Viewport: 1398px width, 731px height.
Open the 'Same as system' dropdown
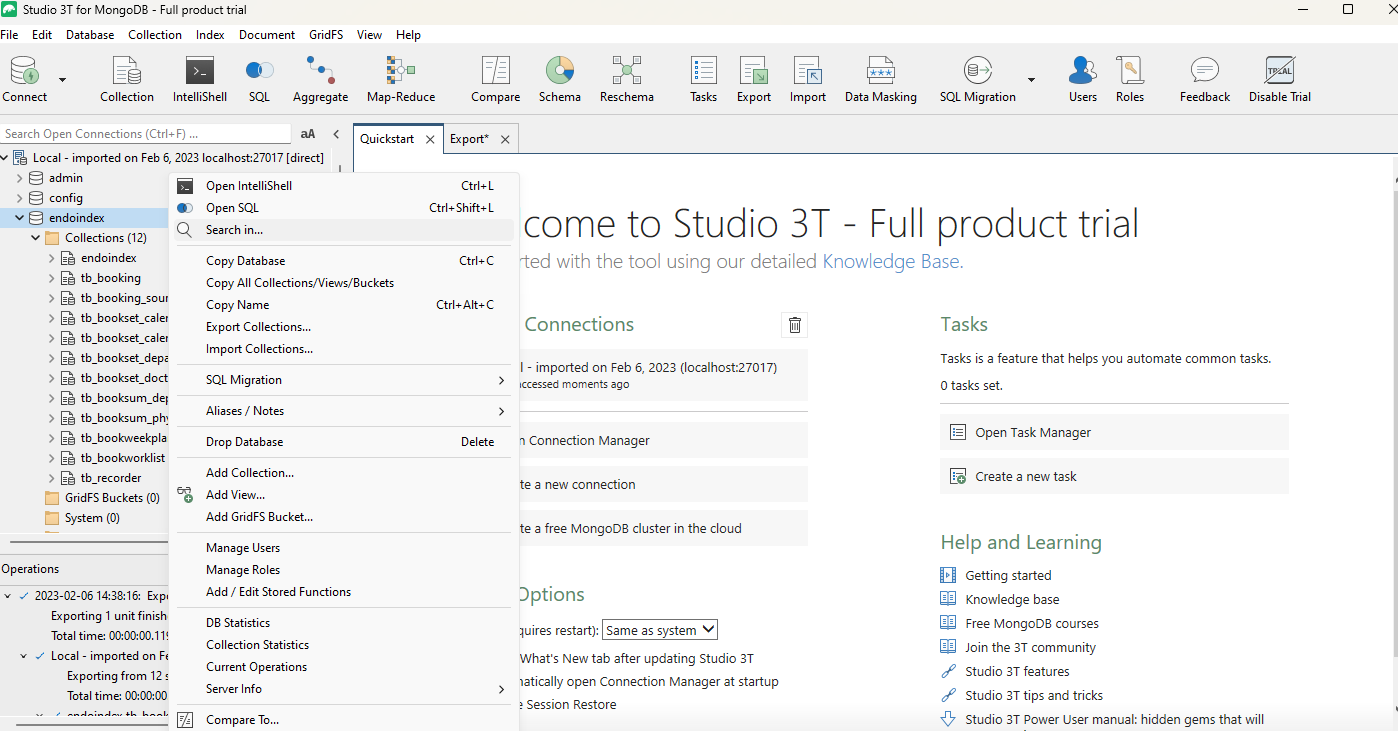(660, 630)
